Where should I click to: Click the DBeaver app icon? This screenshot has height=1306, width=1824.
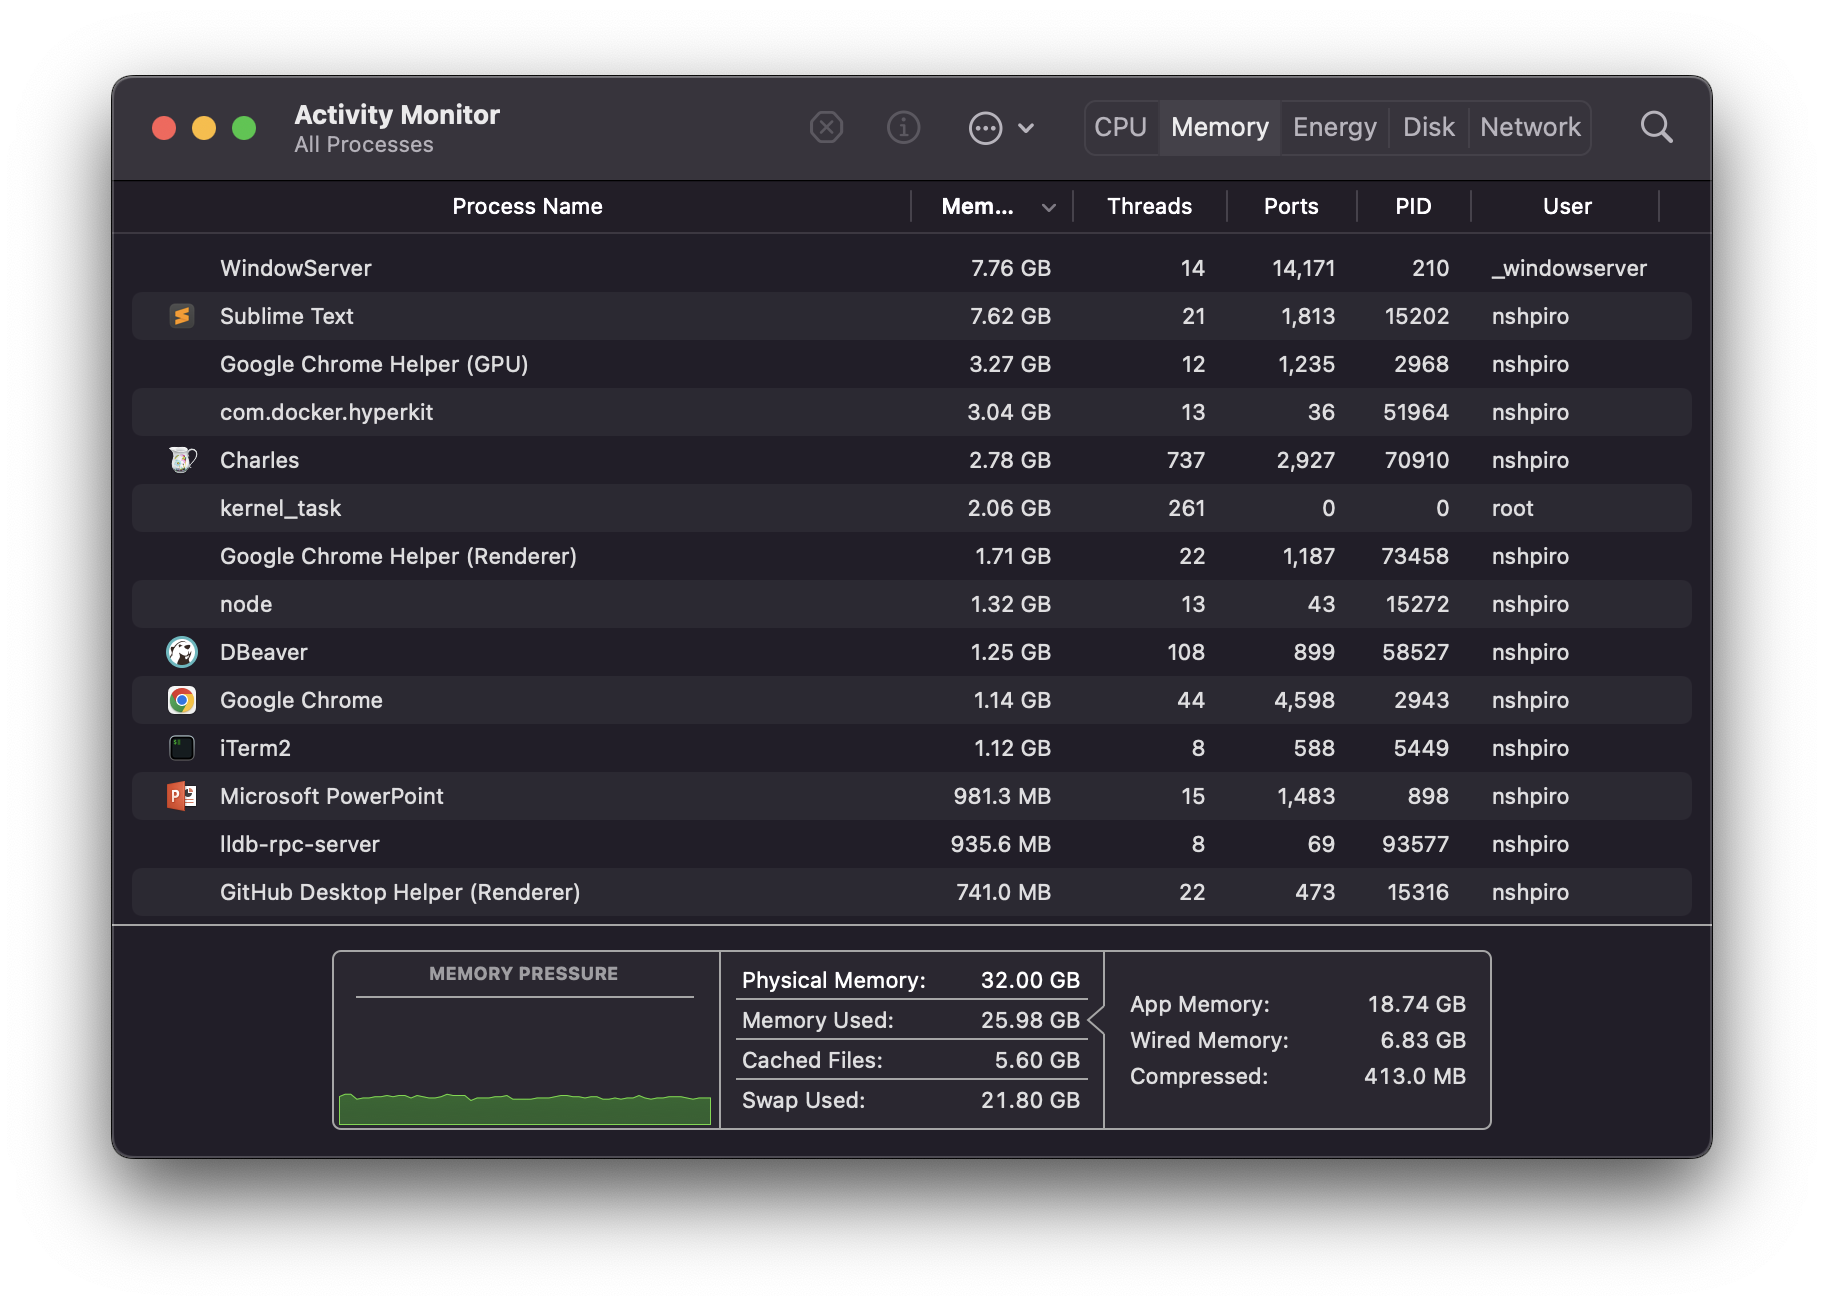pyautogui.click(x=182, y=652)
